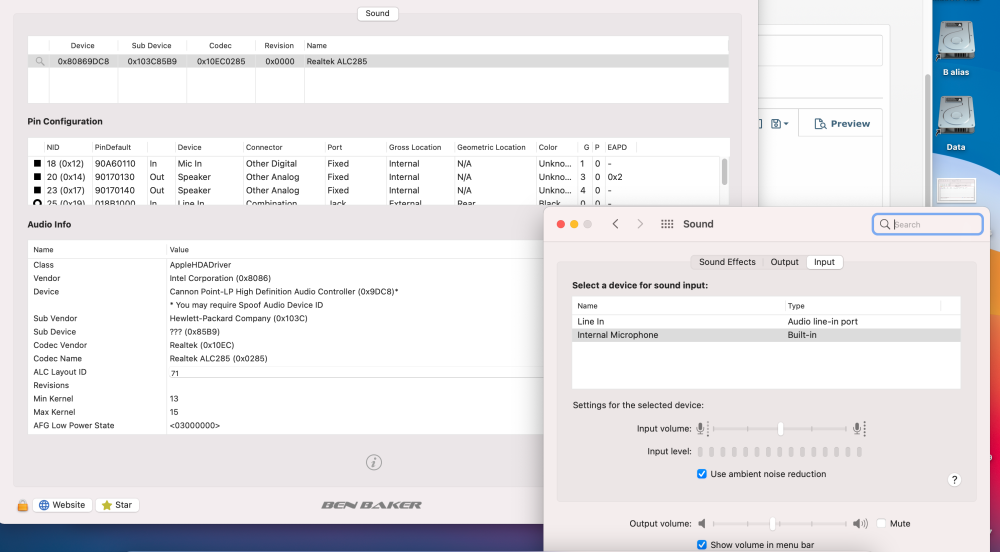Go back in Sound preferences

[x=615, y=224]
